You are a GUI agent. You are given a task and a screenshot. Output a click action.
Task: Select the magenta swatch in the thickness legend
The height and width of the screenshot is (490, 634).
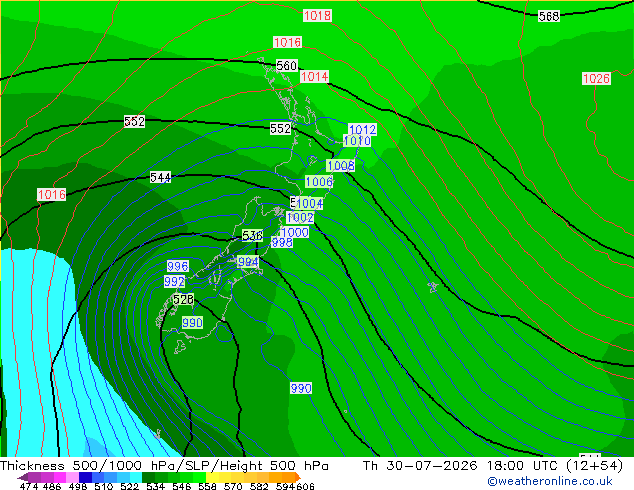pos(60,477)
